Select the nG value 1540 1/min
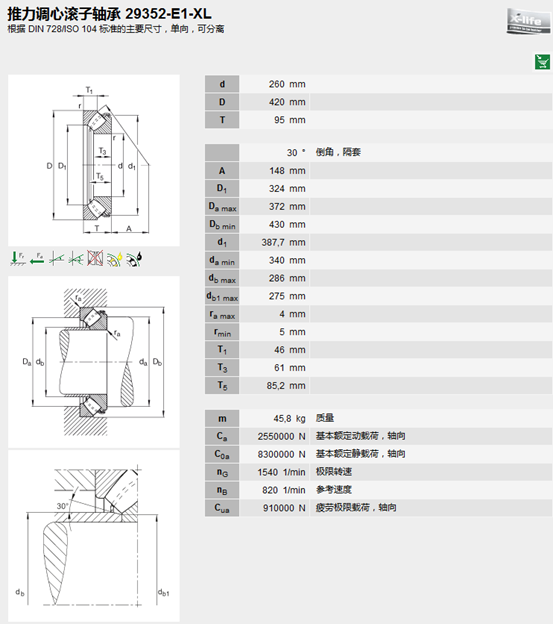 [281, 472]
